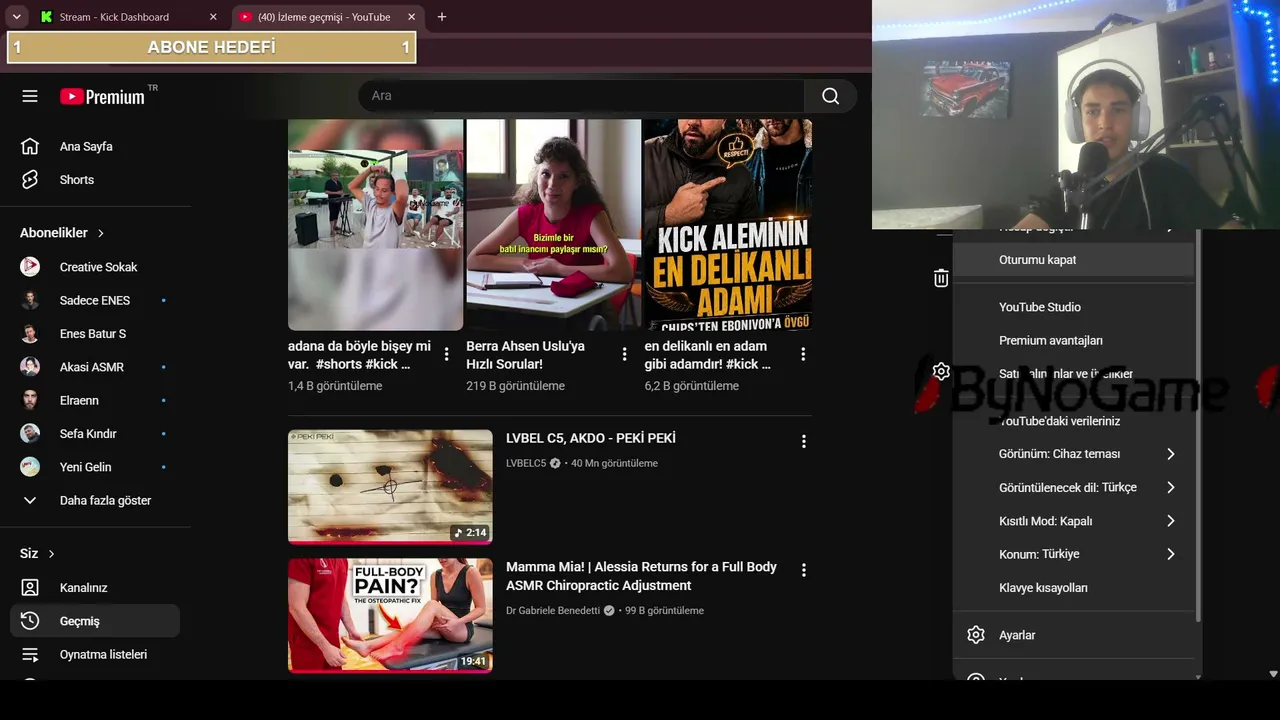Open YouTube'daki verileriniz menu entry

[1075, 421]
